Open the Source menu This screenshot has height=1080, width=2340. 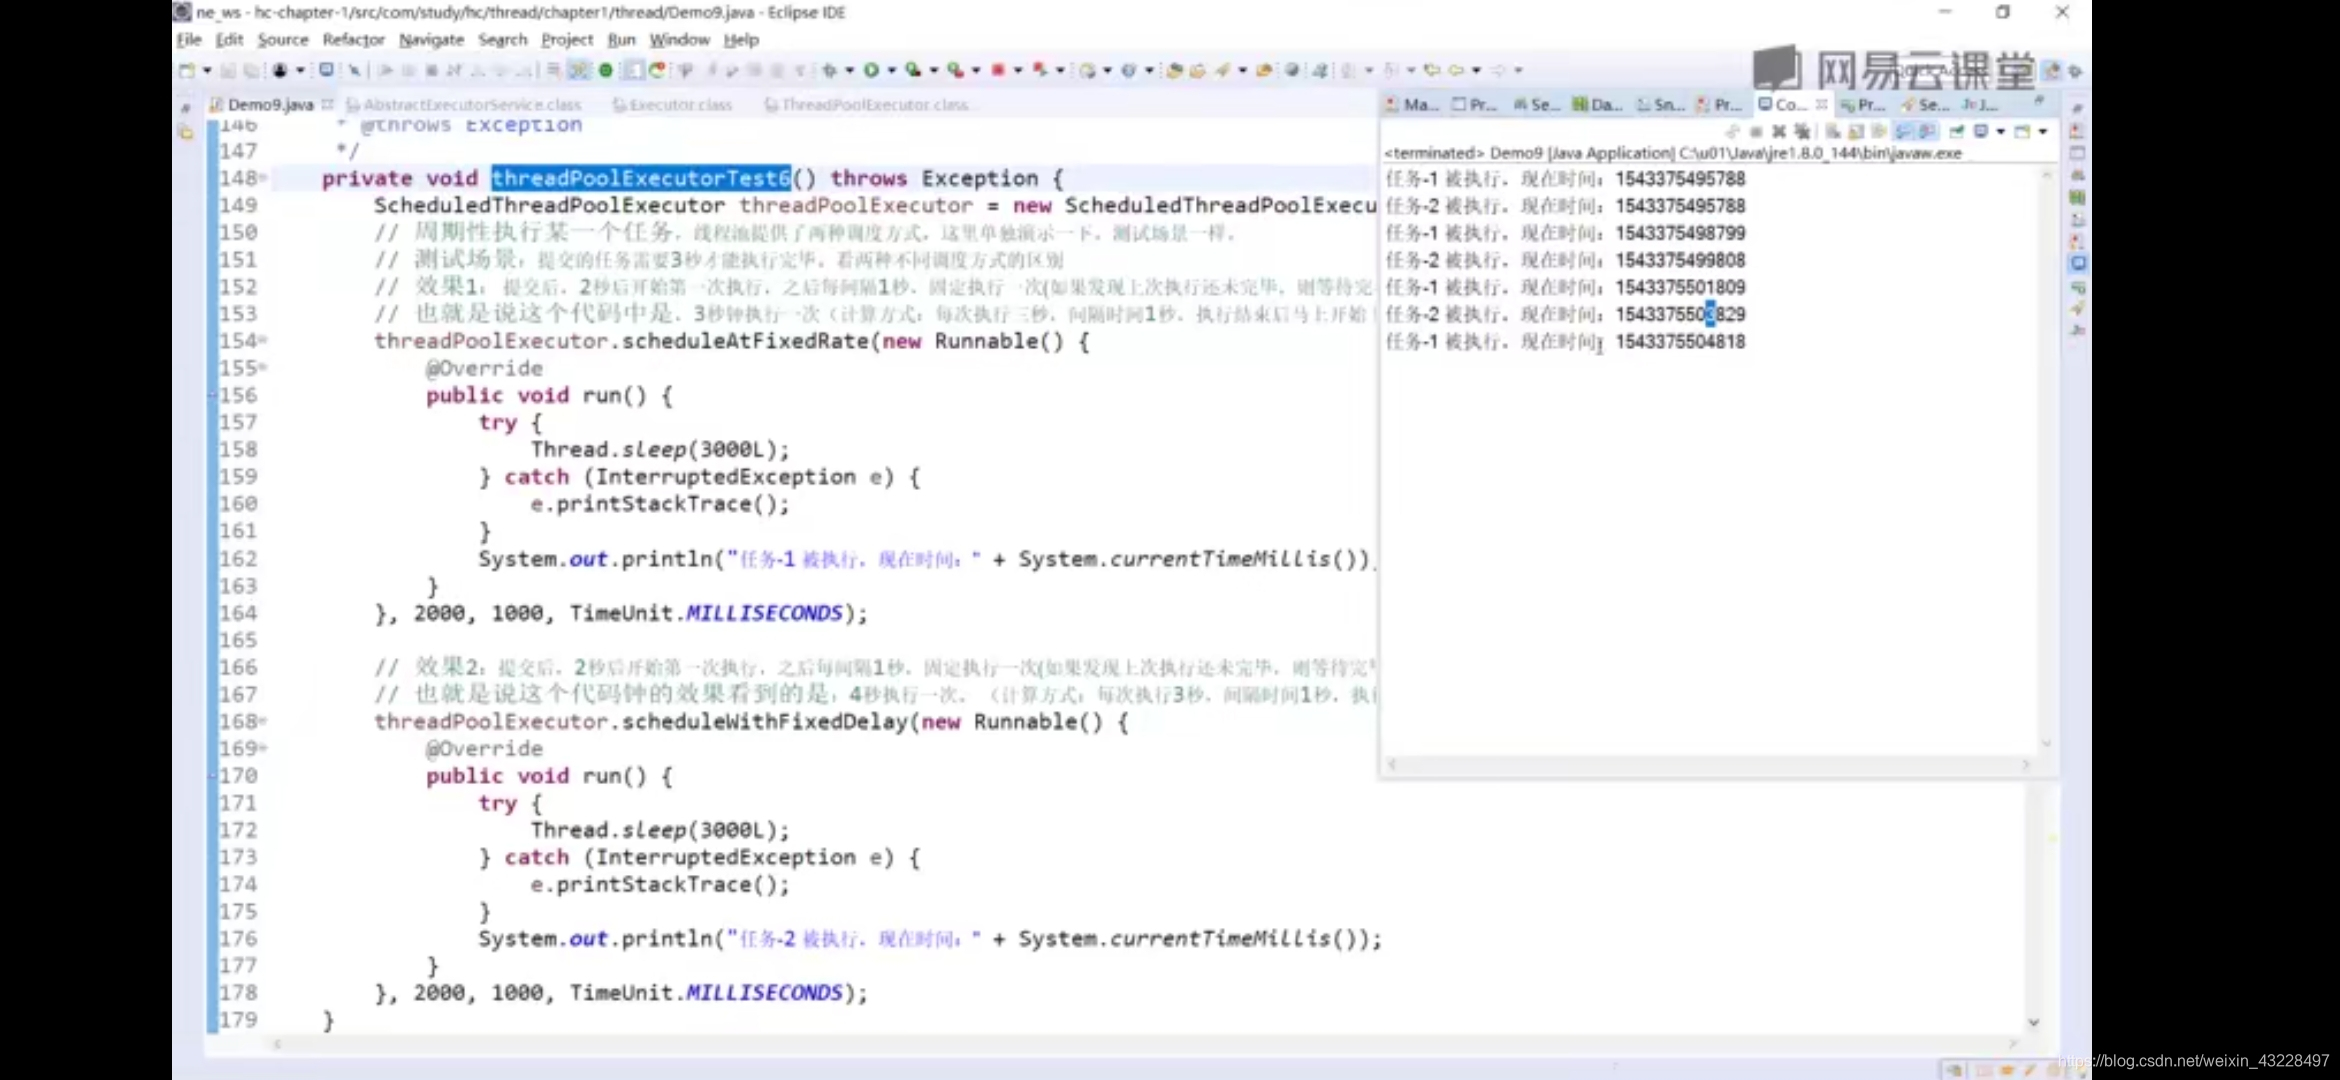[283, 40]
